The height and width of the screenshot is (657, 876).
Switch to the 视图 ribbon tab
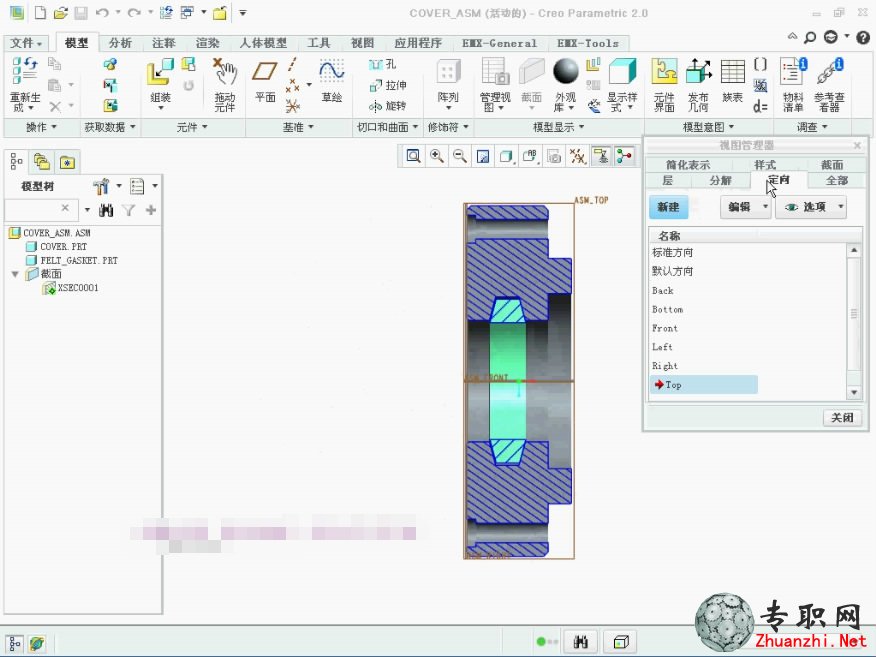point(362,43)
